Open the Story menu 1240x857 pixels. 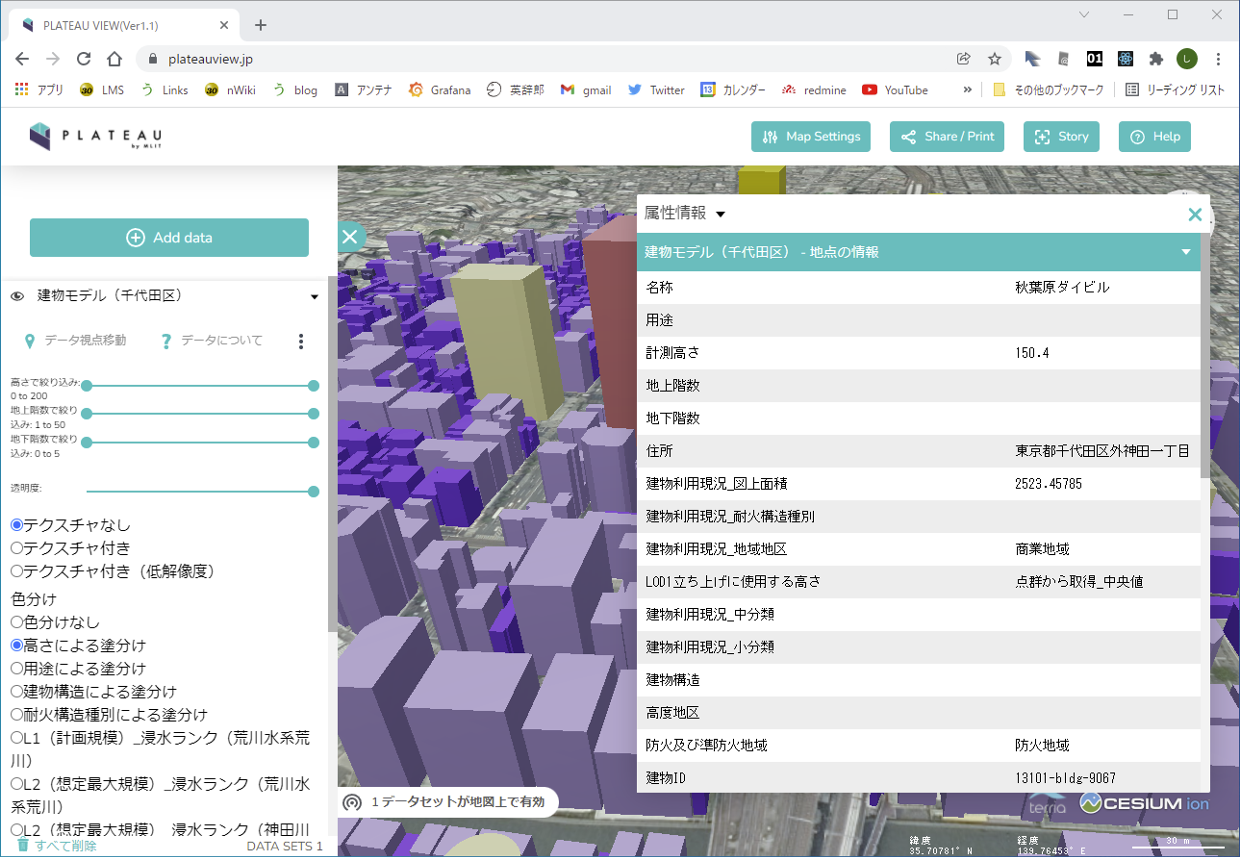[x=1061, y=137]
